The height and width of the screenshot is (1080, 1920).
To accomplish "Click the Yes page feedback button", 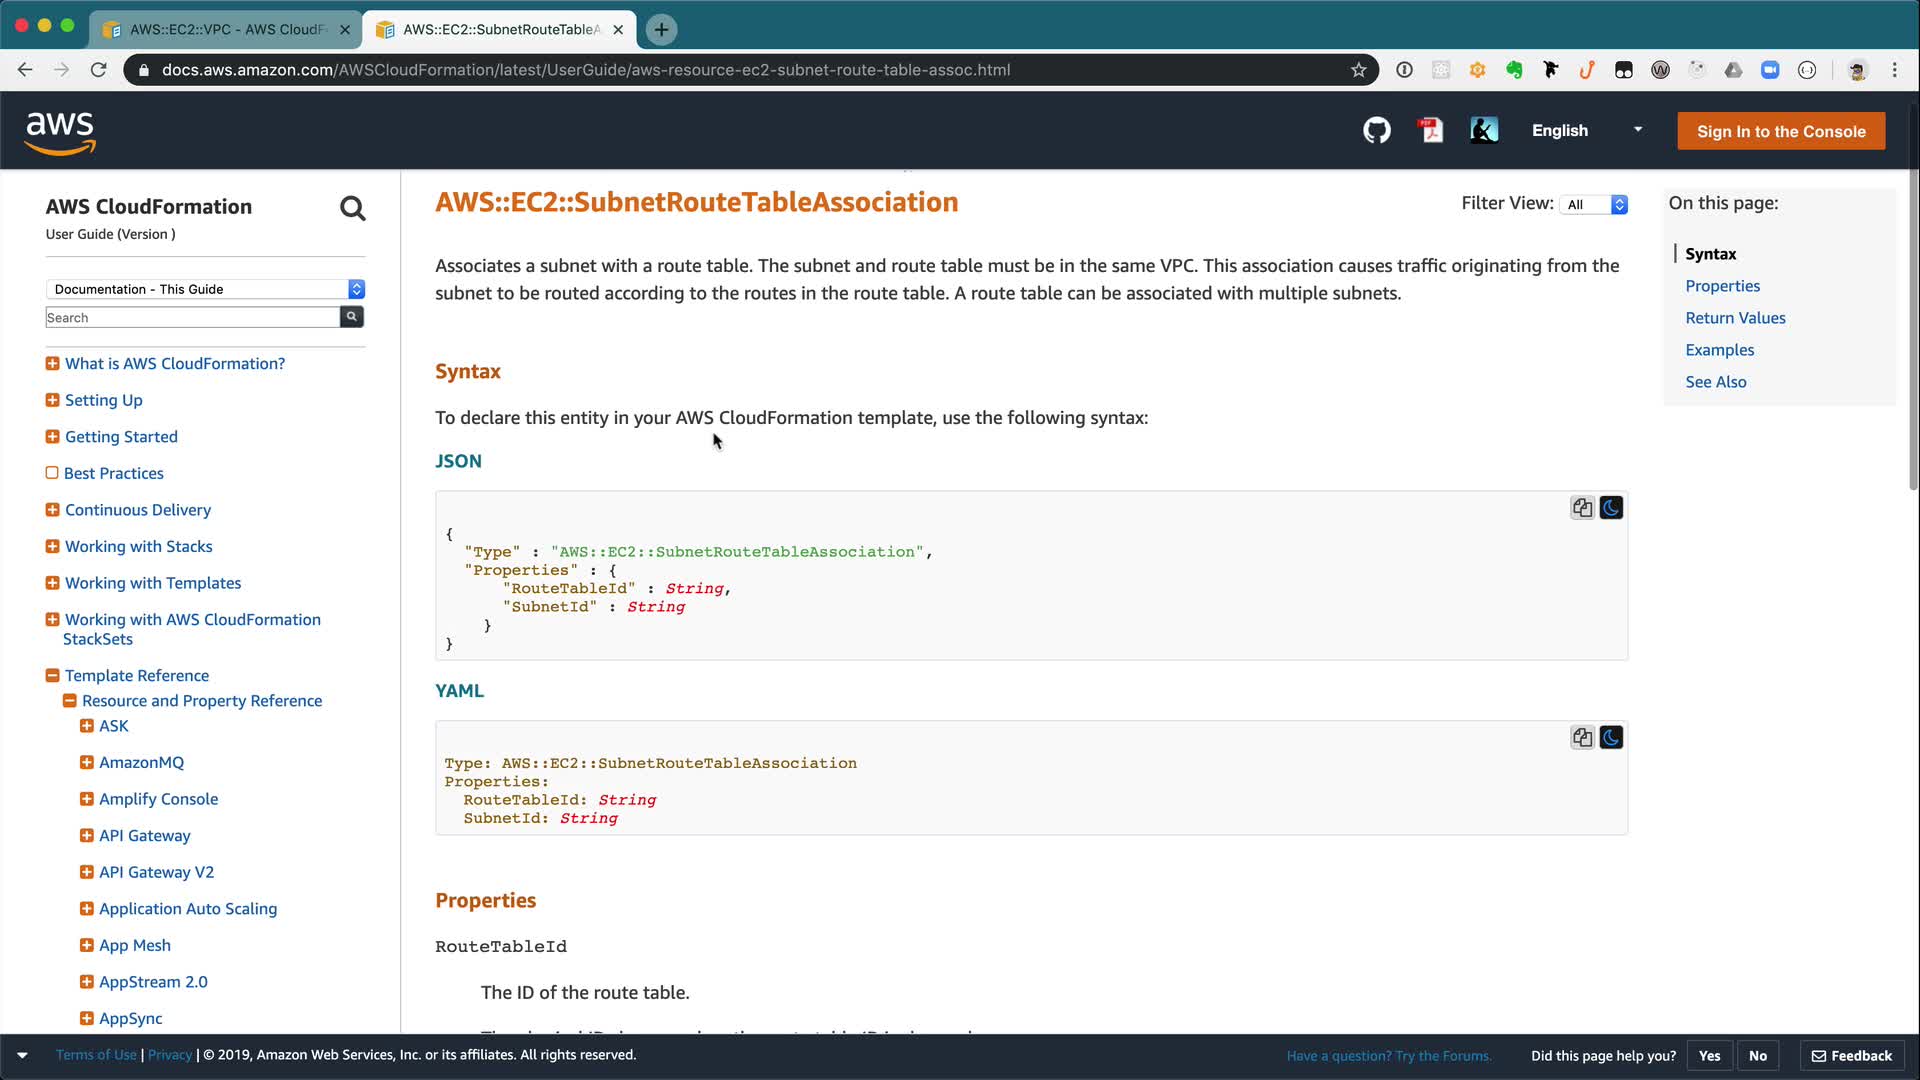I will click(x=1709, y=1056).
